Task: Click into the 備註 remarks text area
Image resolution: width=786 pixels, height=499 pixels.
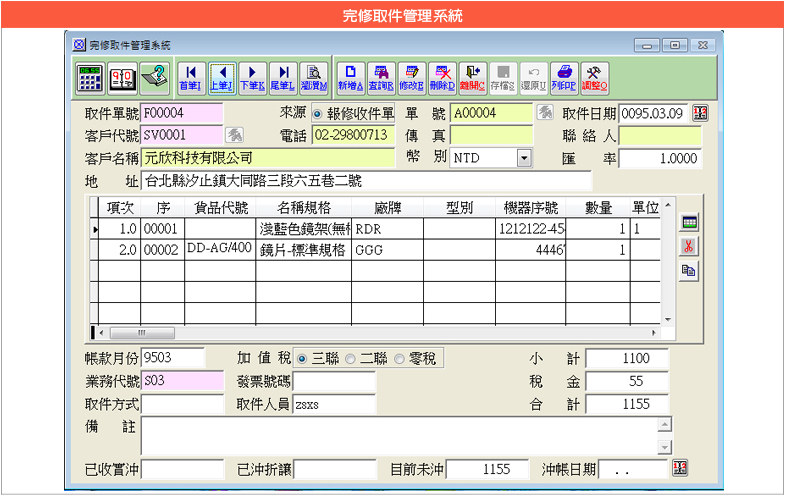Action: [x=398, y=435]
